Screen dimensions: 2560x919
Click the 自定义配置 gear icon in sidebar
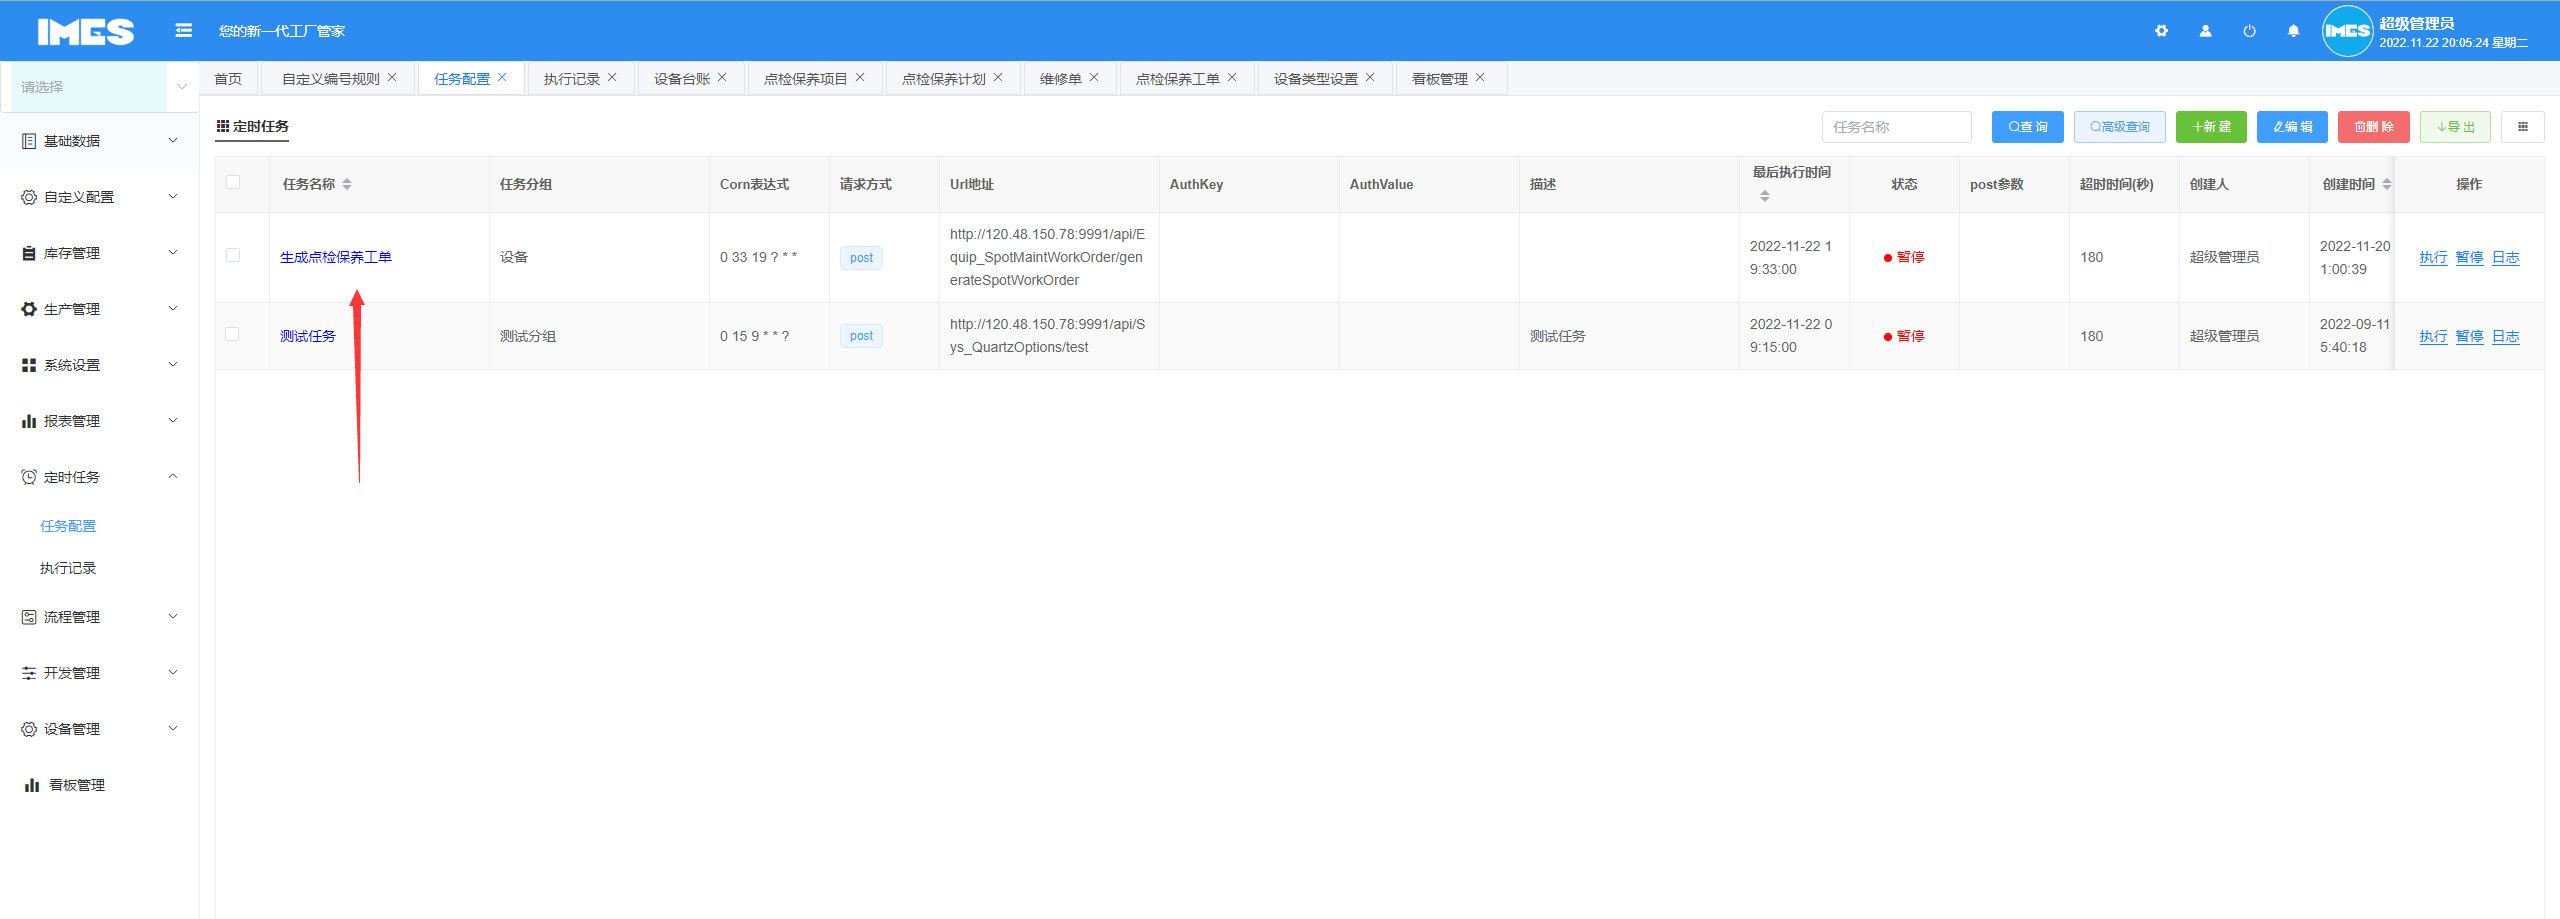tap(29, 197)
